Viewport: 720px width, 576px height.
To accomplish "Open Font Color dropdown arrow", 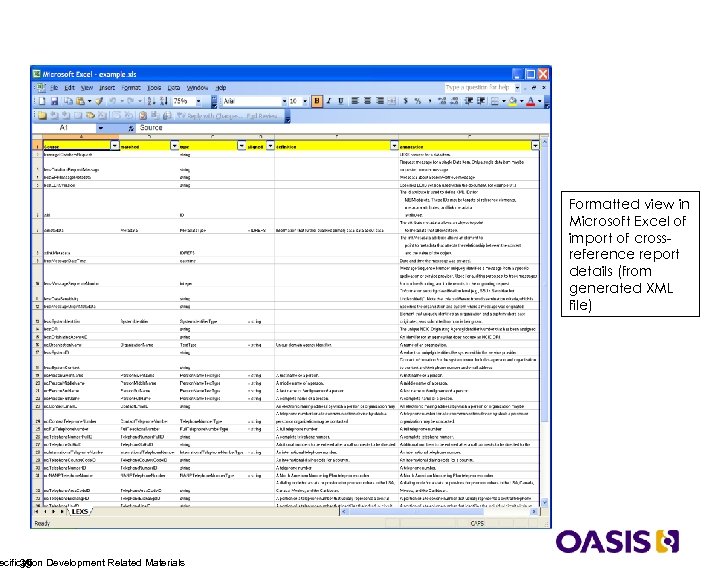I will pyautogui.click(x=540, y=101).
